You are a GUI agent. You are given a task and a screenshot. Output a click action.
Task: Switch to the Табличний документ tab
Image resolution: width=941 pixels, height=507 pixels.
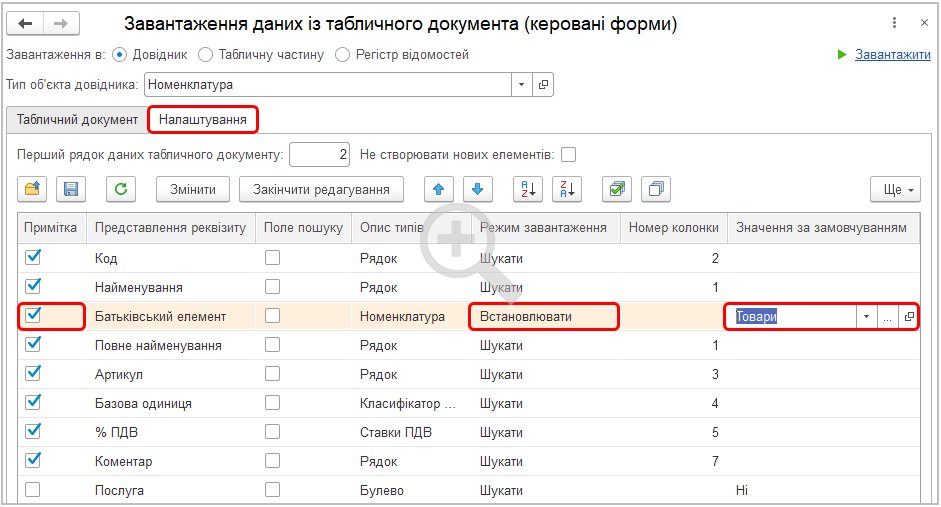tap(77, 119)
